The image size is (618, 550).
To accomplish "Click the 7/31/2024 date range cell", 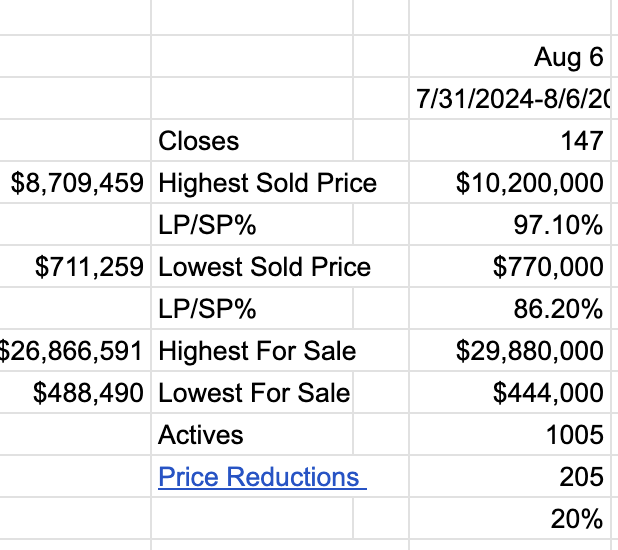I will pos(512,99).
